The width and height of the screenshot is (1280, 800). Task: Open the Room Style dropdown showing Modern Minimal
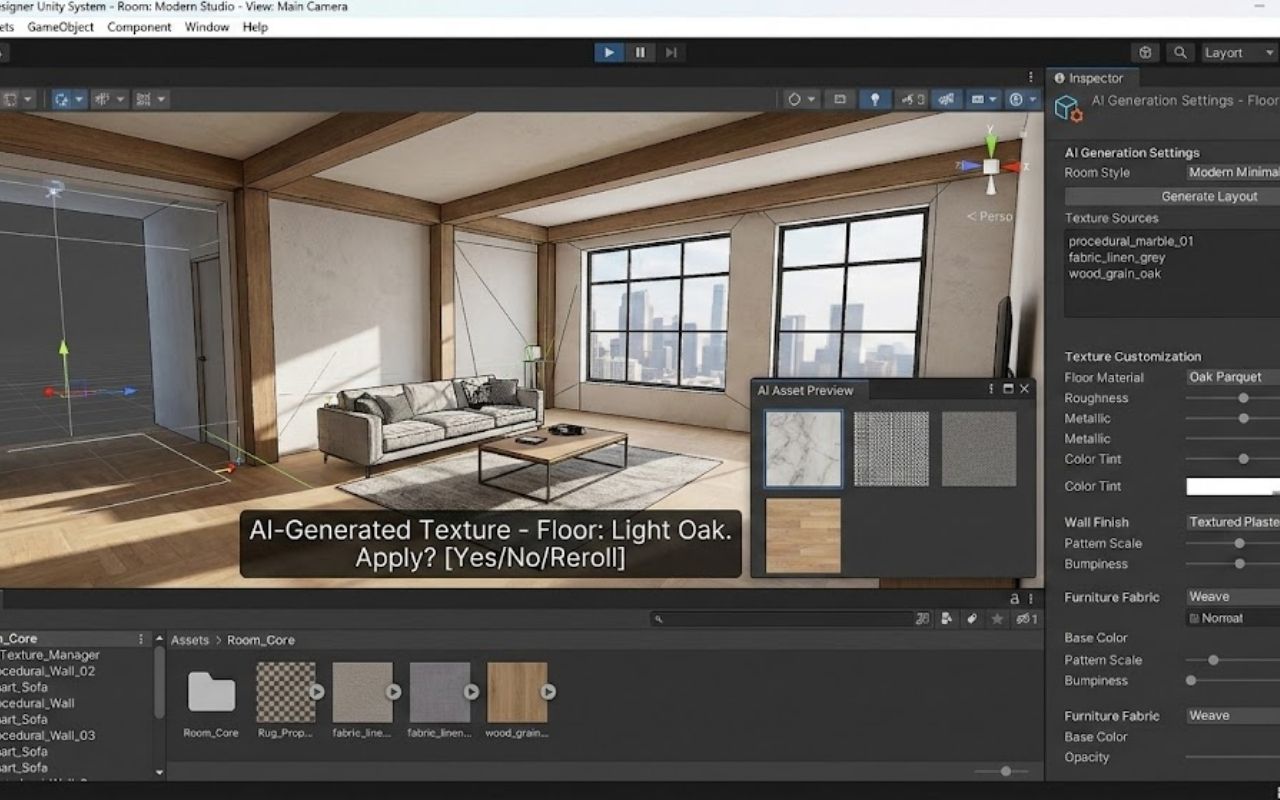click(1233, 172)
